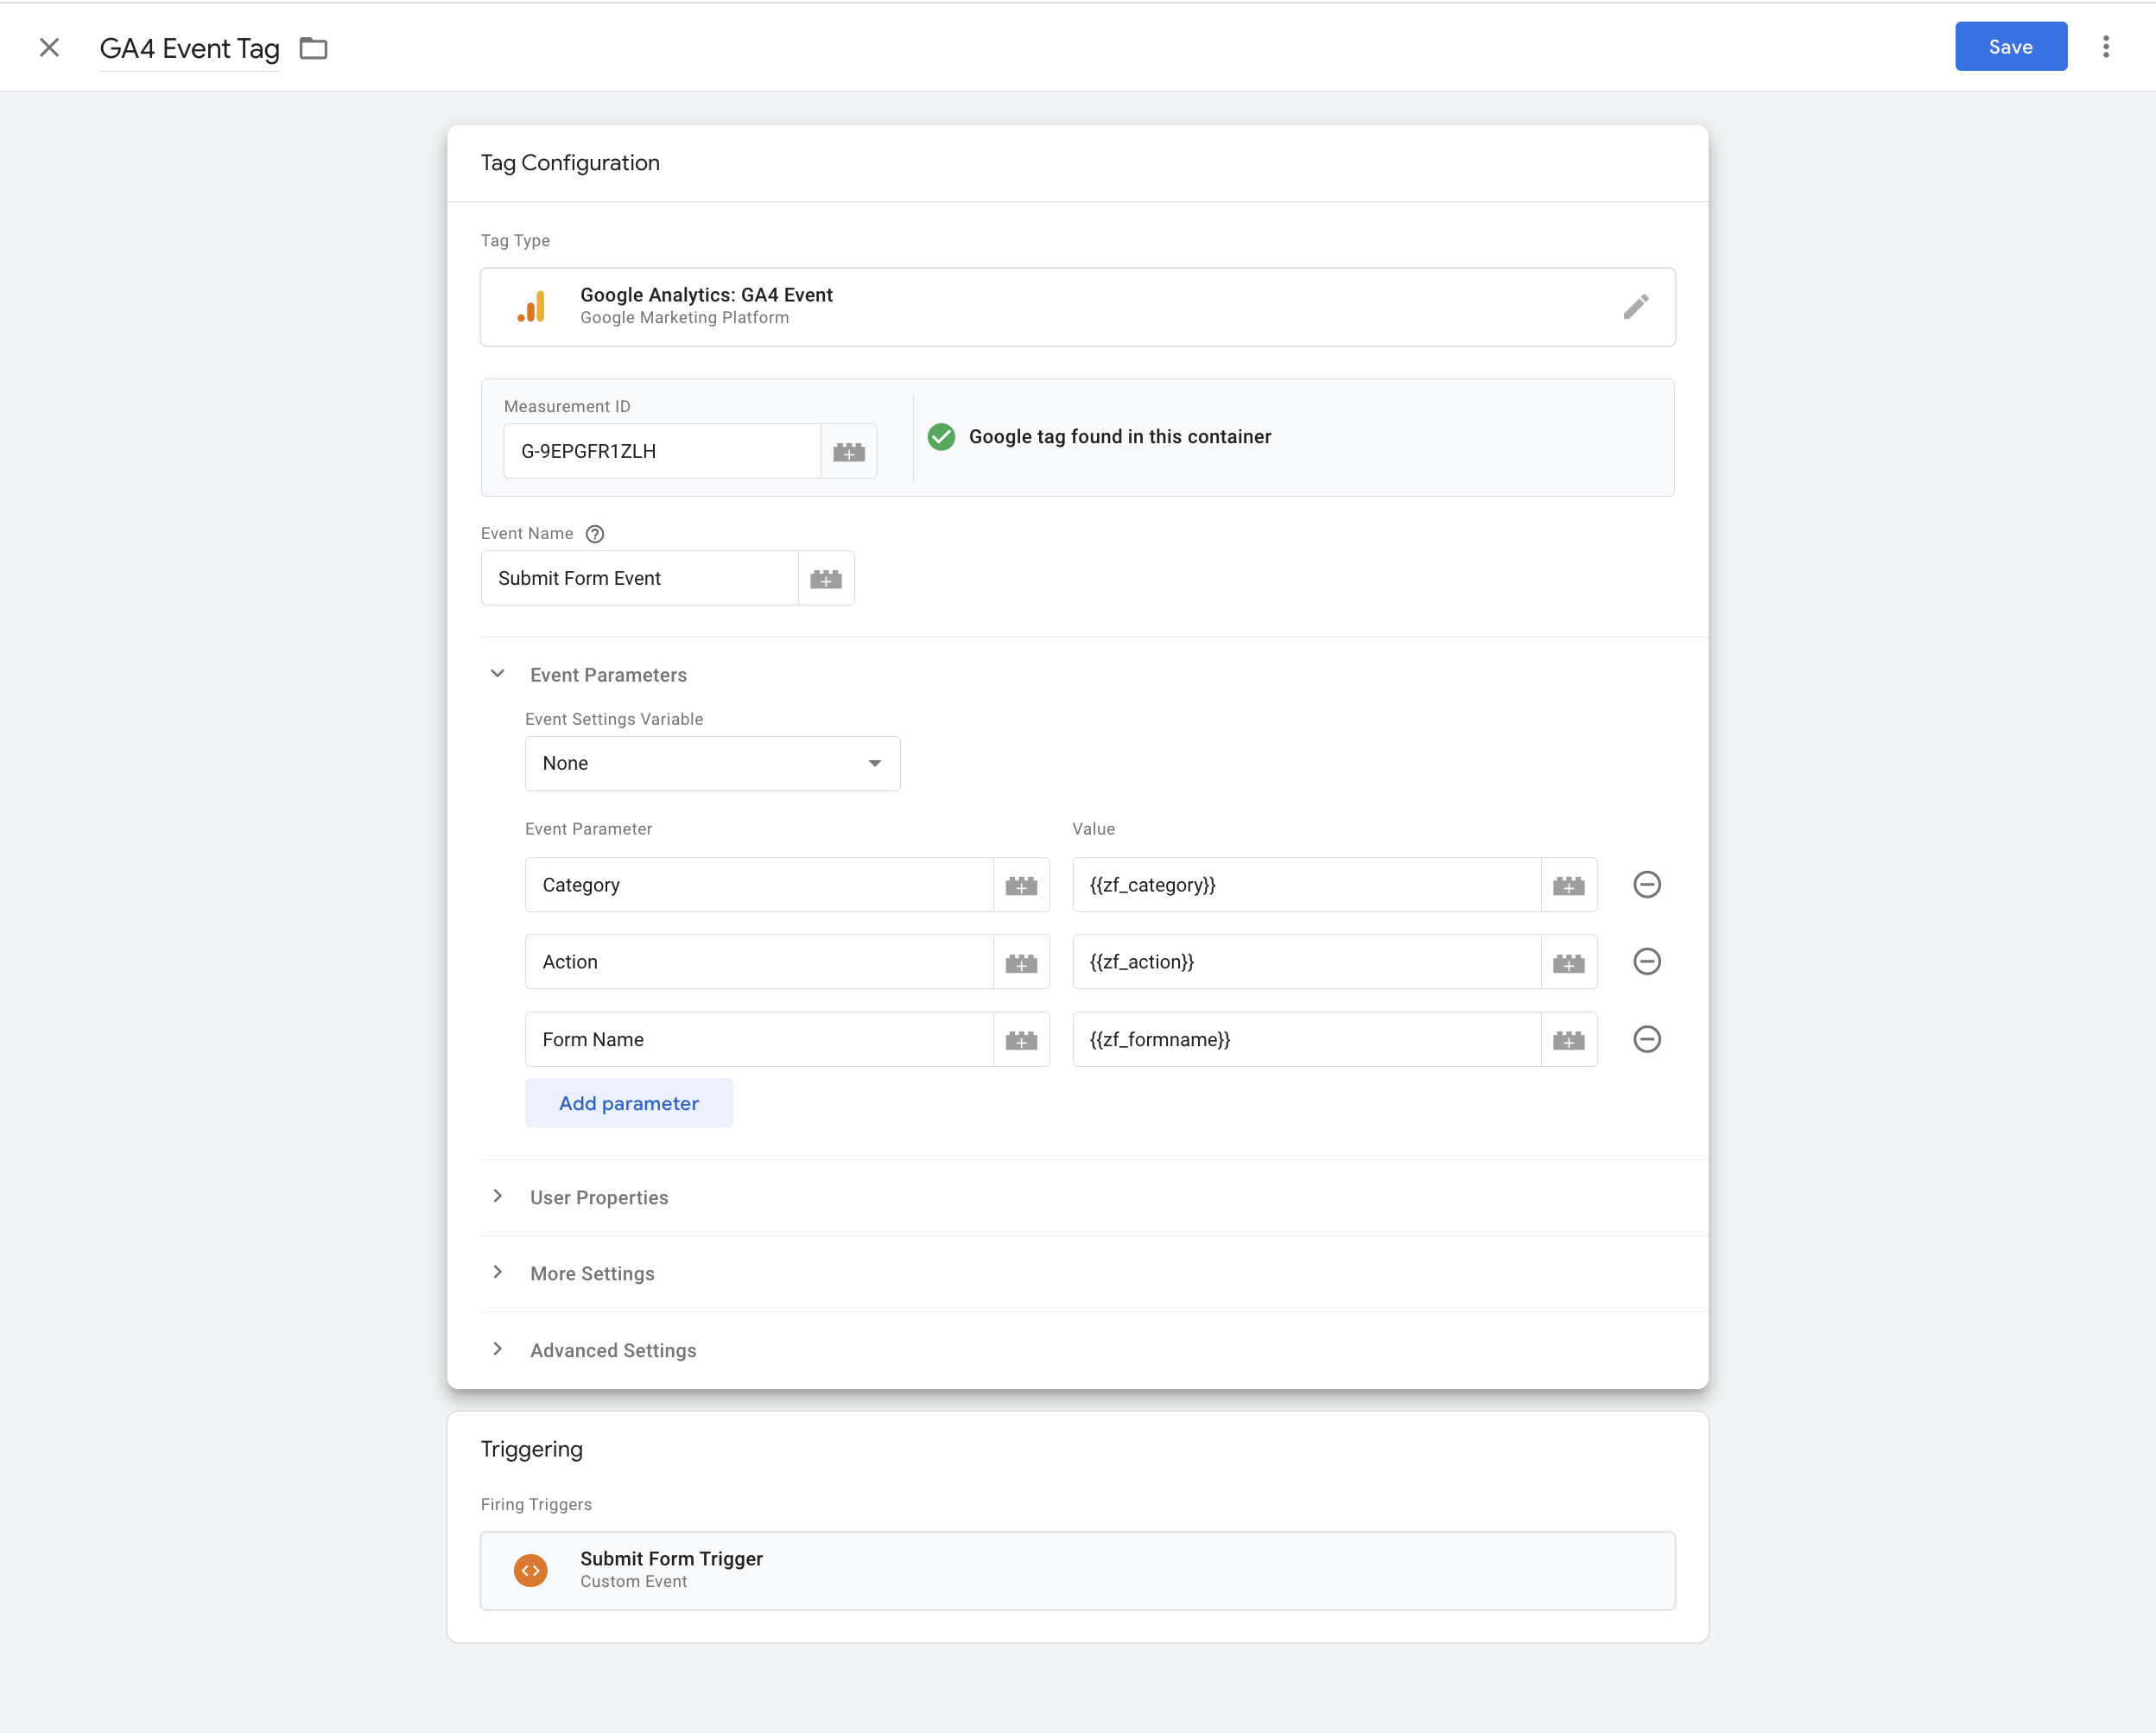Image resolution: width=2156 pixels, height=1733 pixels.
Task: Insert variable for {{zf_category}} value
Action: point(1568,886)
